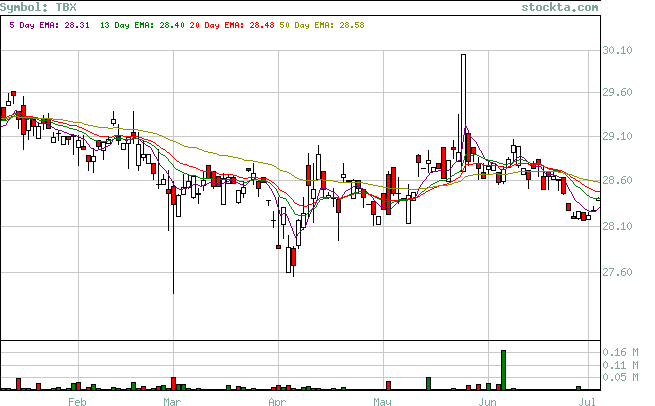The image size is (655, 406).
Task: Click the Jul month label
Action: click(x=587, y=401)
